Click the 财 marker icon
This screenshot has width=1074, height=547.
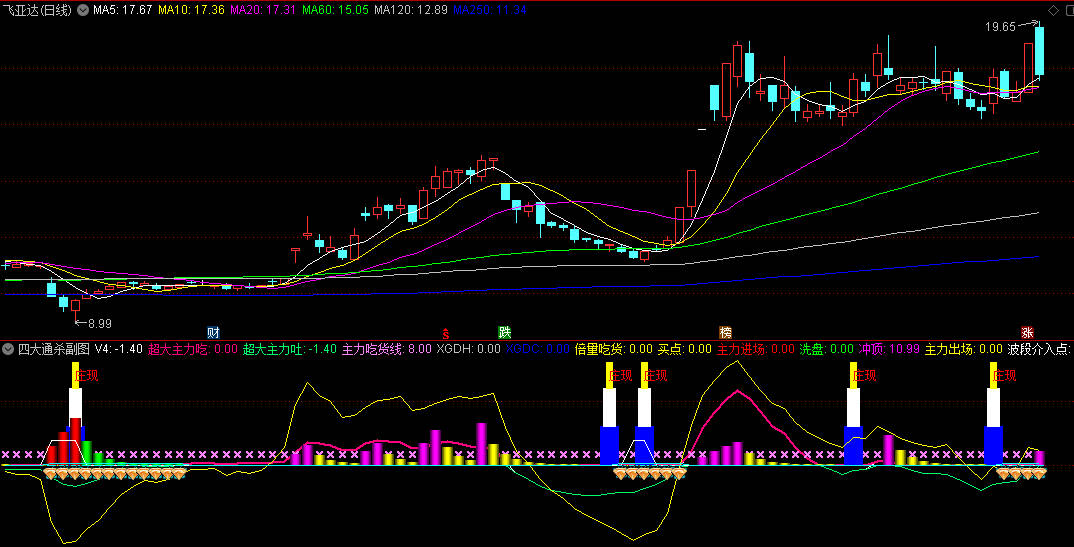pyautogui.click(x=214, y=333)
